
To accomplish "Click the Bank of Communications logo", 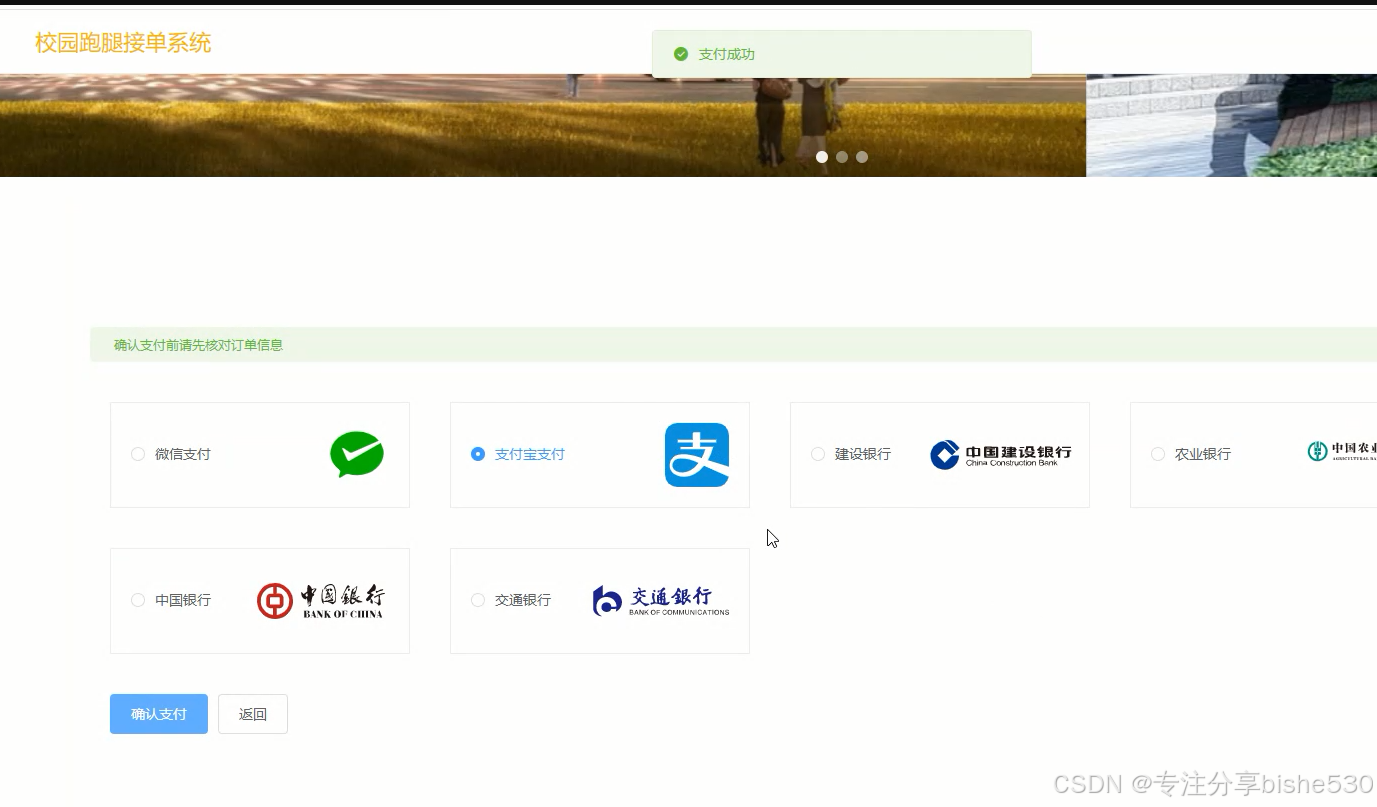I will pos(661,601).
